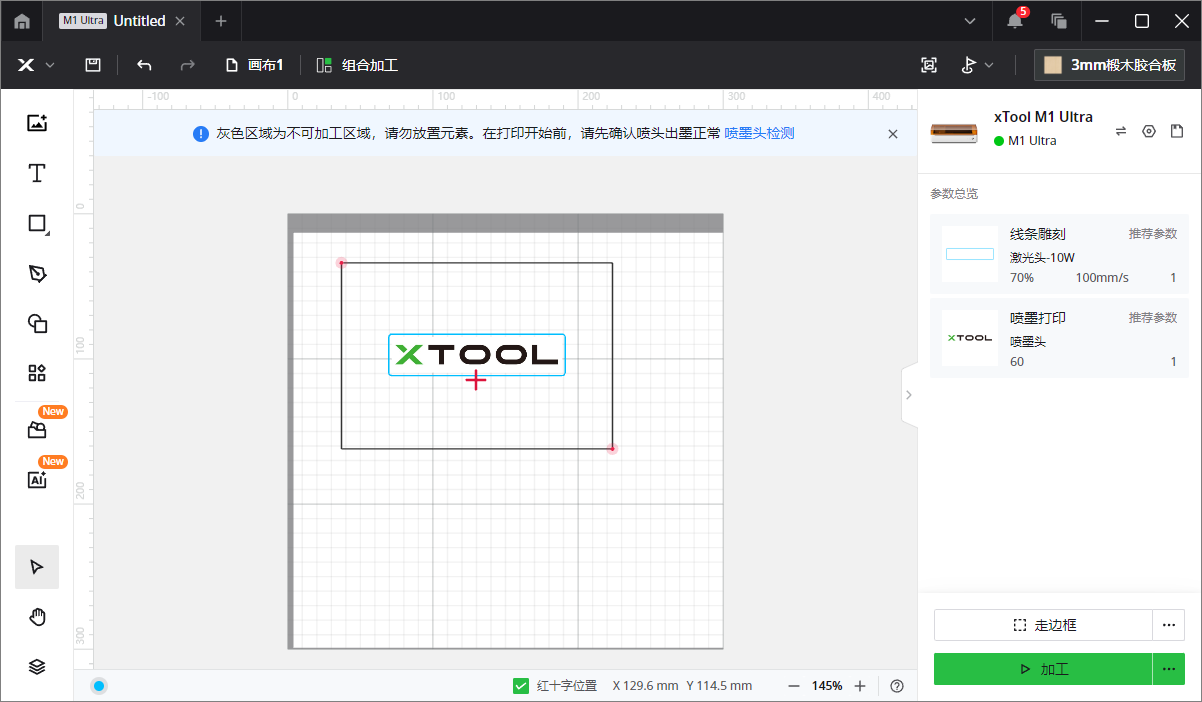Viewport: 1202px width, 702px height.
Task: Click 推荐参数 in the 喷墨打印 card
Action: click(x=1153, y=318)
